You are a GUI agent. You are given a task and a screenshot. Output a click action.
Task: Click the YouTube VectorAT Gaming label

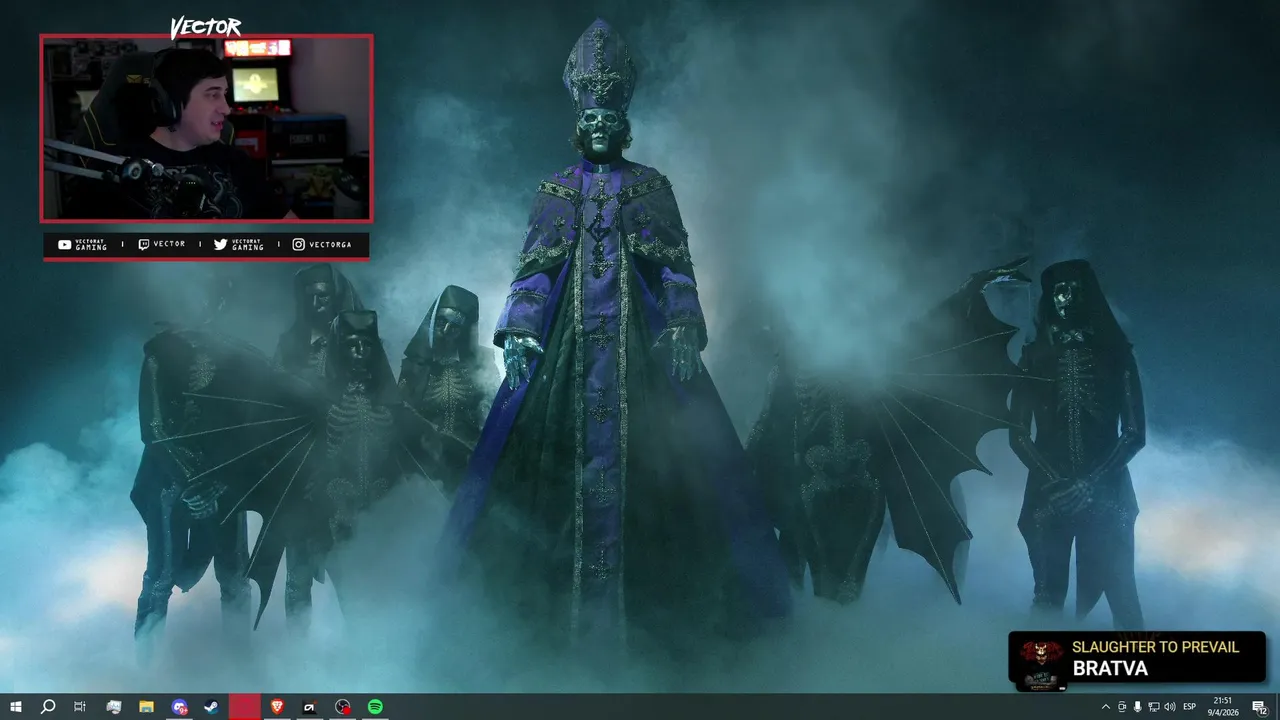(x=82, y=245)
